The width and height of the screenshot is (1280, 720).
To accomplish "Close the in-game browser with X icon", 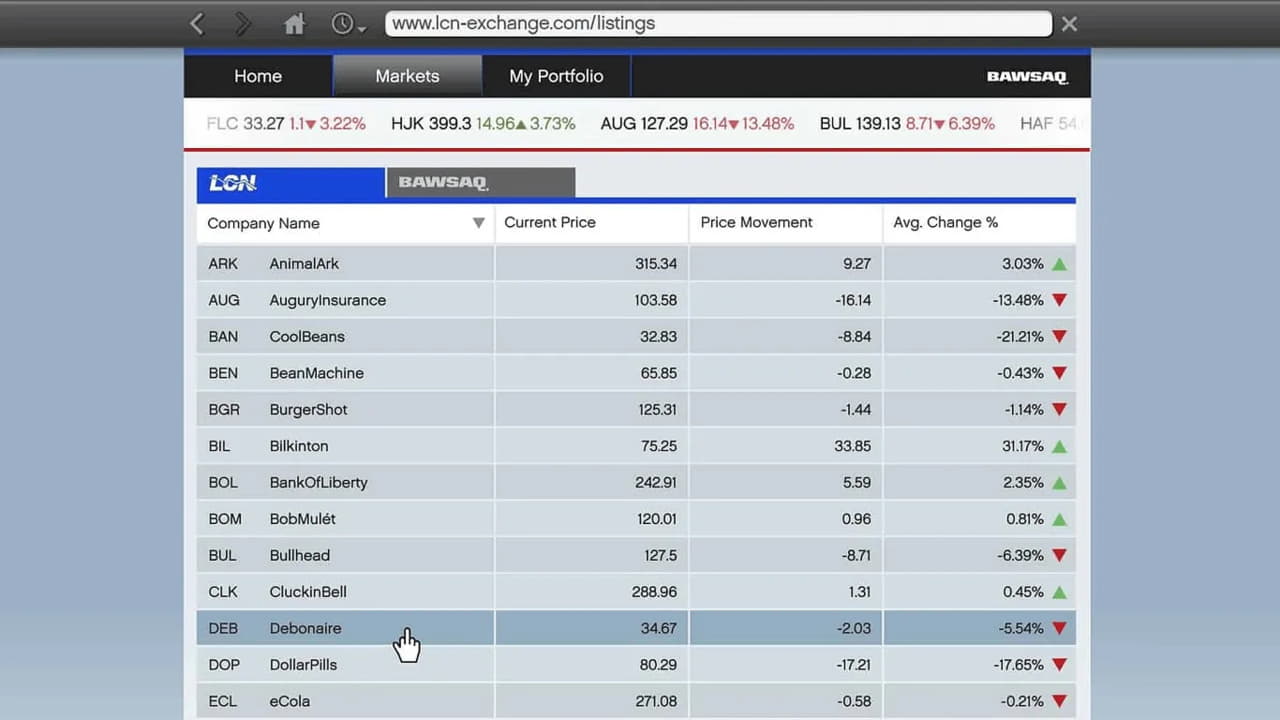I will click(x=1069, y=24).
